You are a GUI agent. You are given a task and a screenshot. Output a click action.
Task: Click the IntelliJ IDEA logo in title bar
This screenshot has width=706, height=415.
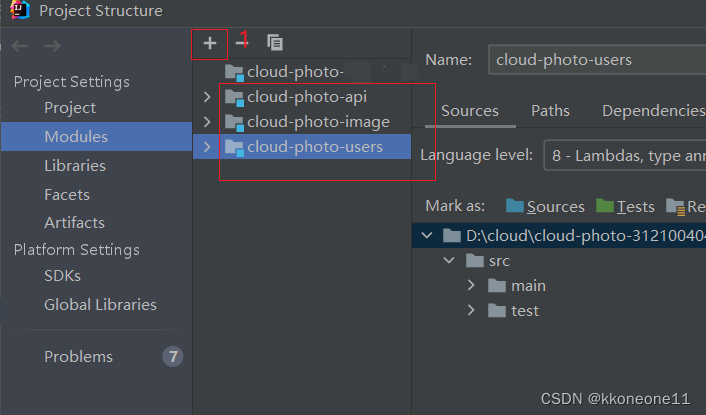pos(19,10)
